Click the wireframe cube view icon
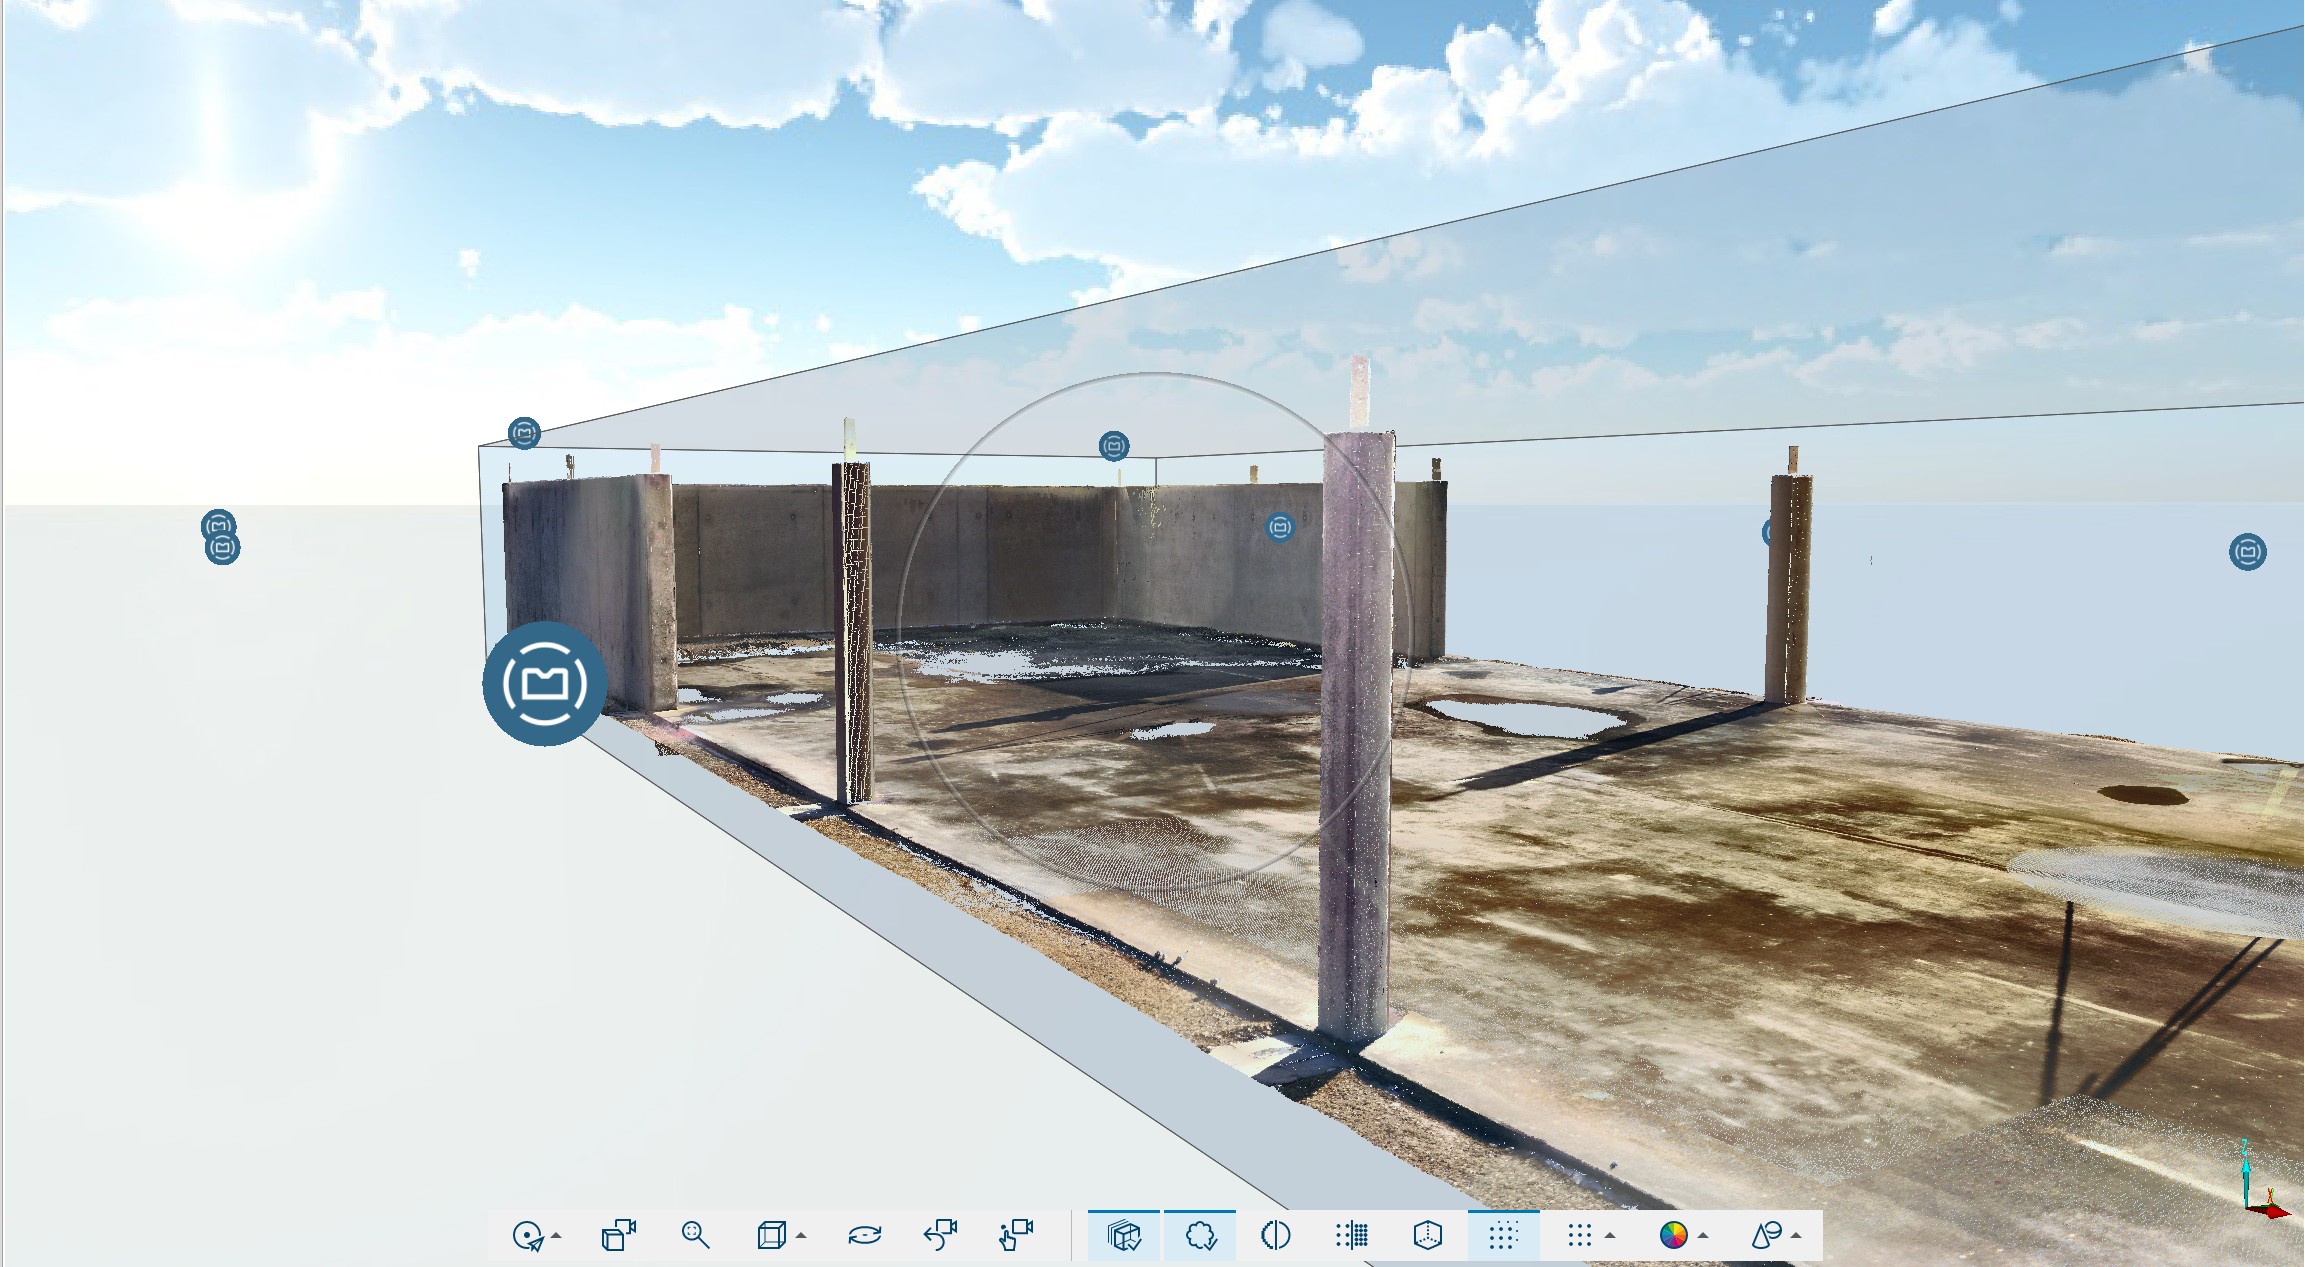The image size is (2305, 1267). [771, 1236]
